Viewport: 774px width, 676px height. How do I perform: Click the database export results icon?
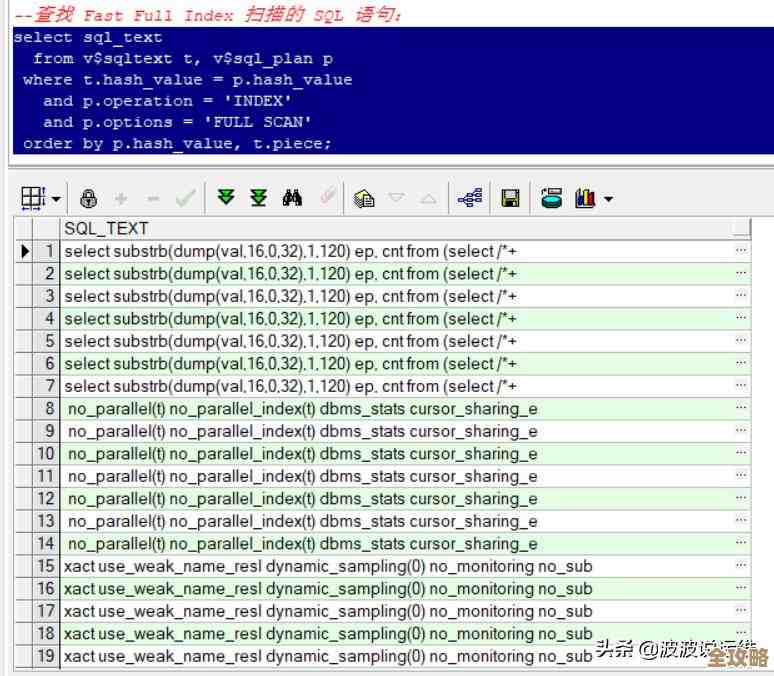(551, 198)
